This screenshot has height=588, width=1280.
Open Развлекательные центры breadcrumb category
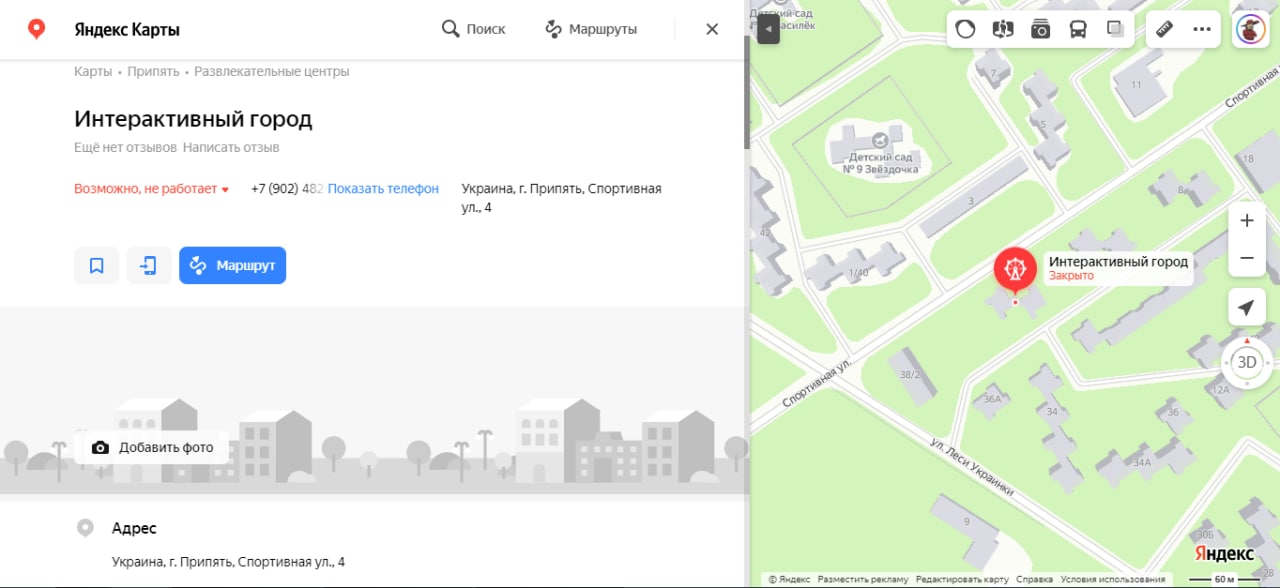(272, 72)
